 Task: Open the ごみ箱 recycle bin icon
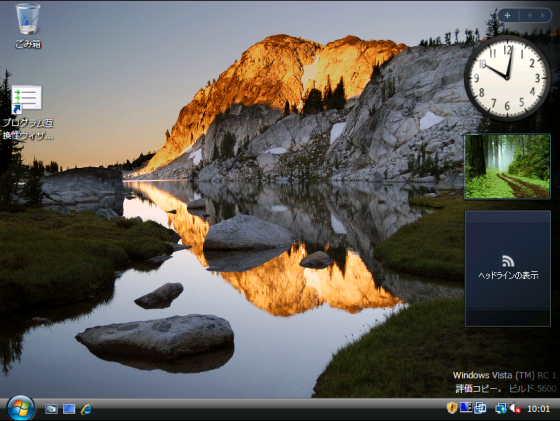(x=28, y=26)
